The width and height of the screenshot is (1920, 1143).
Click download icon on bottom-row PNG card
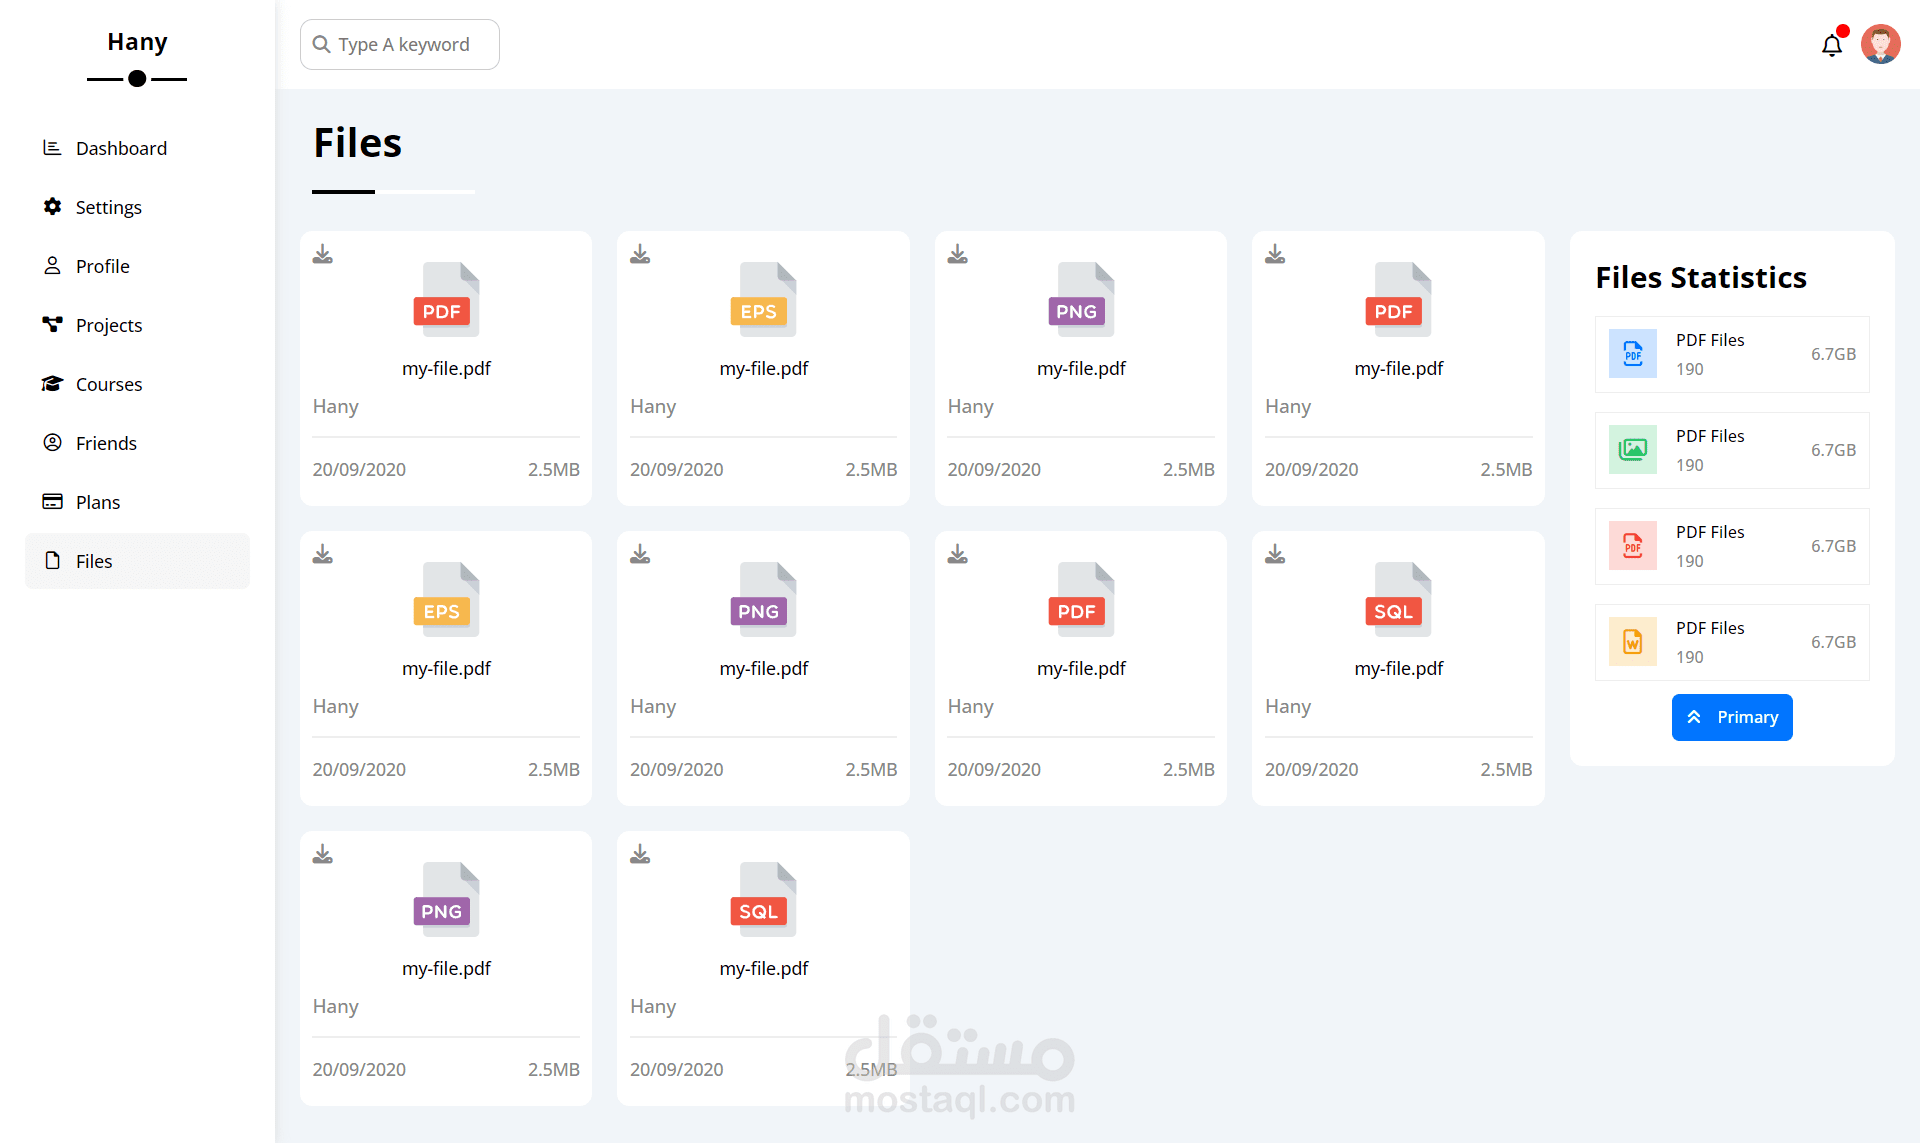322,854
